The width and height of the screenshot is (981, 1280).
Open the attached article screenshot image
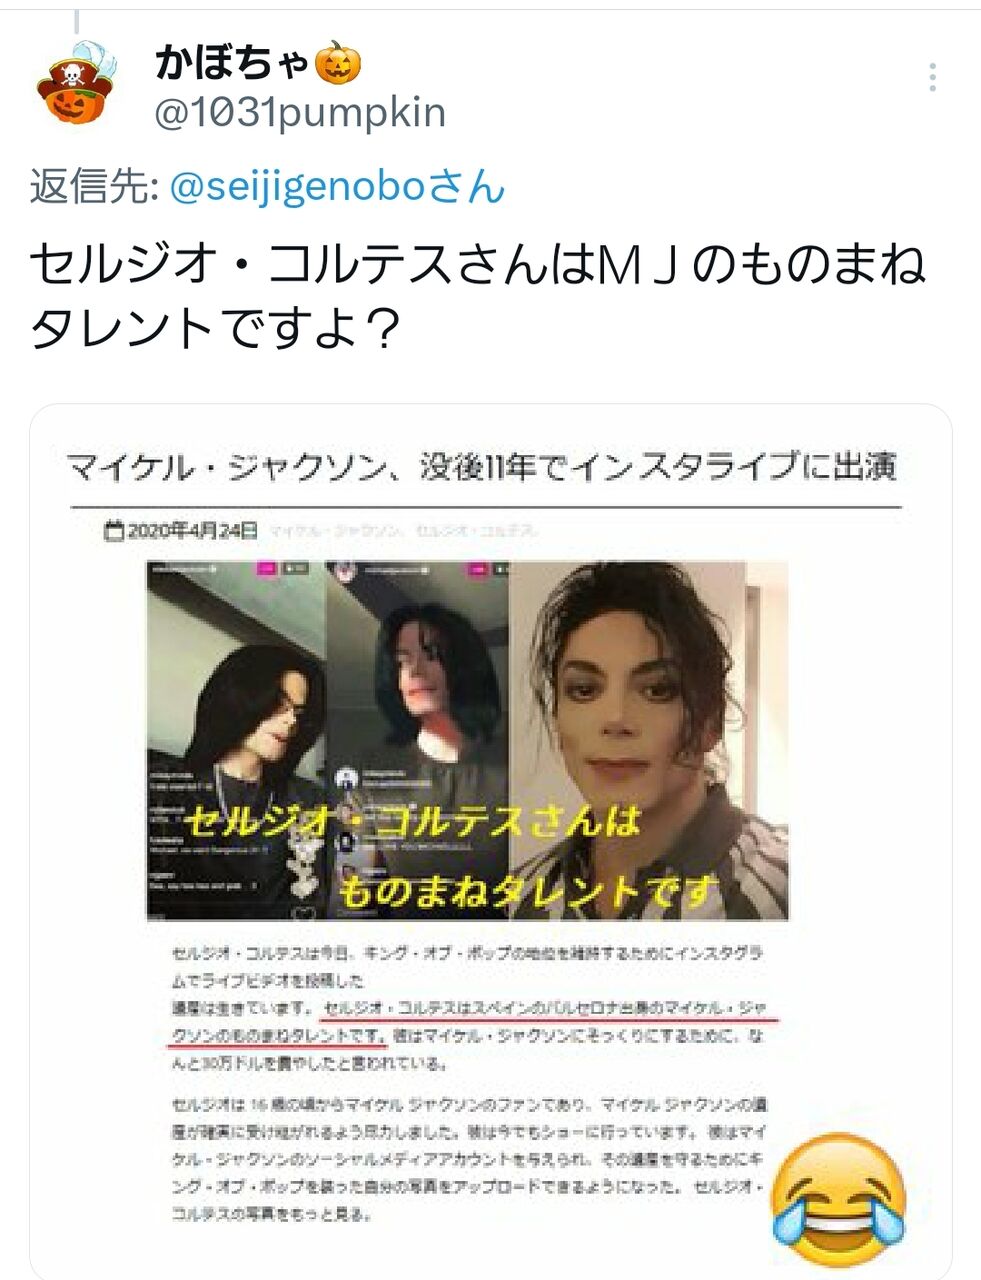(491, 840)
